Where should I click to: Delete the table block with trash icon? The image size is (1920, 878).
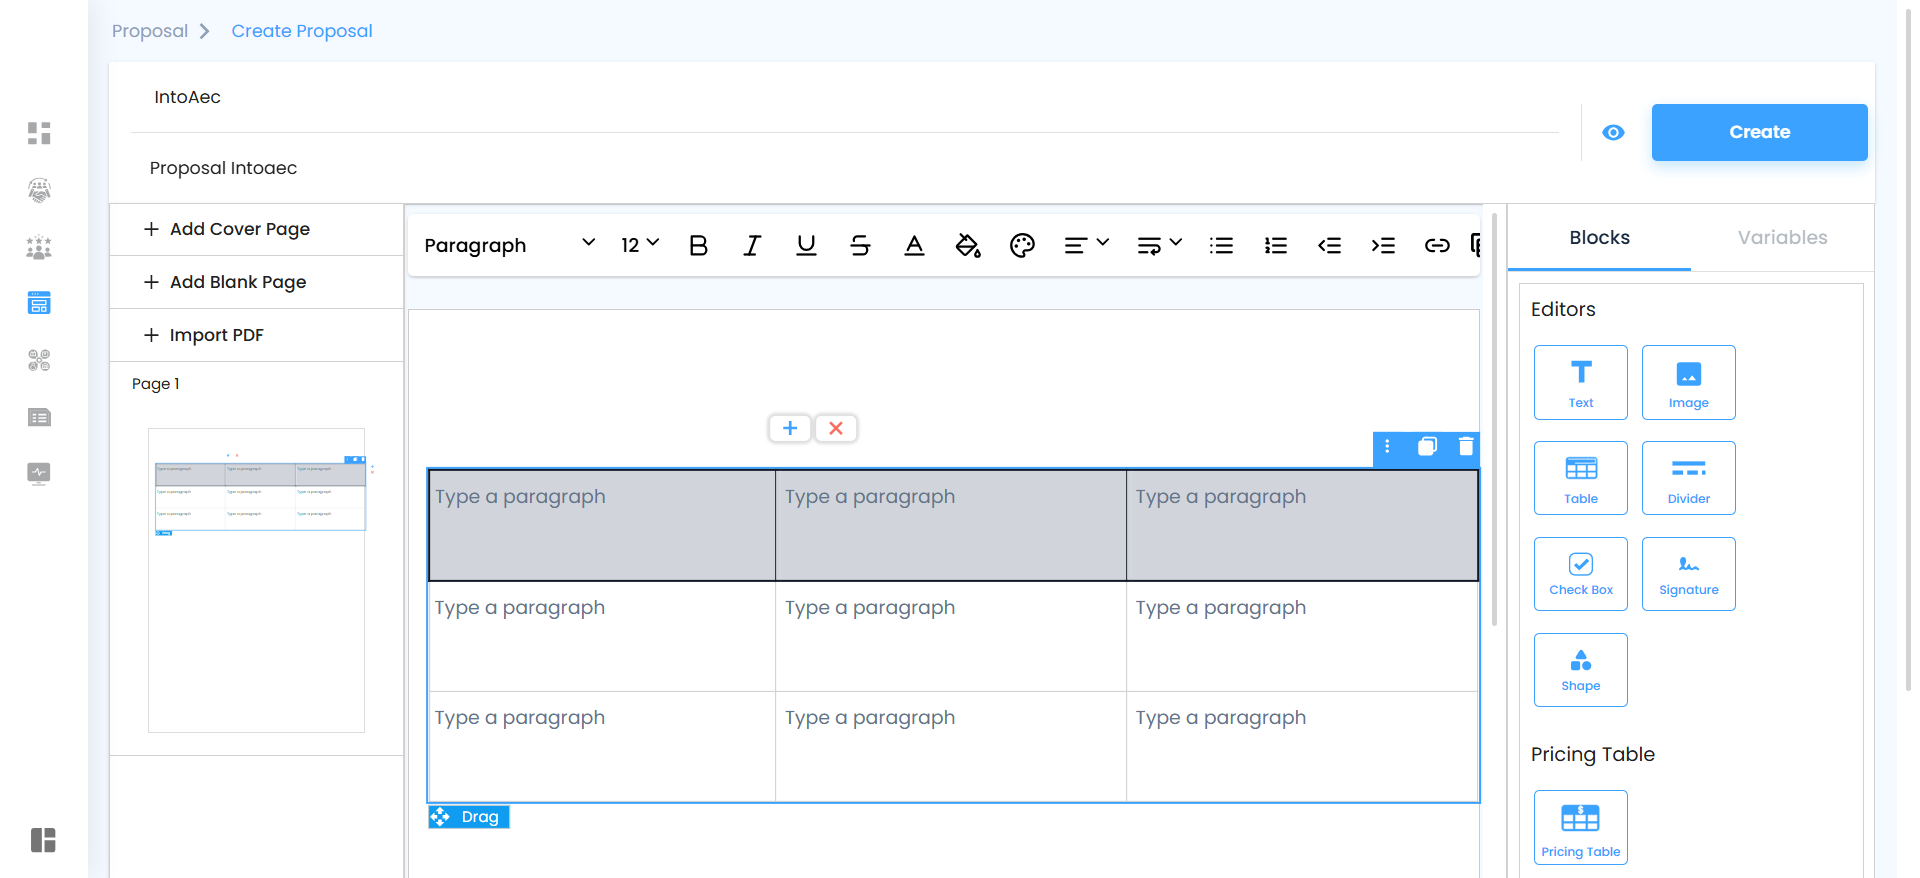coord(1466,446)
